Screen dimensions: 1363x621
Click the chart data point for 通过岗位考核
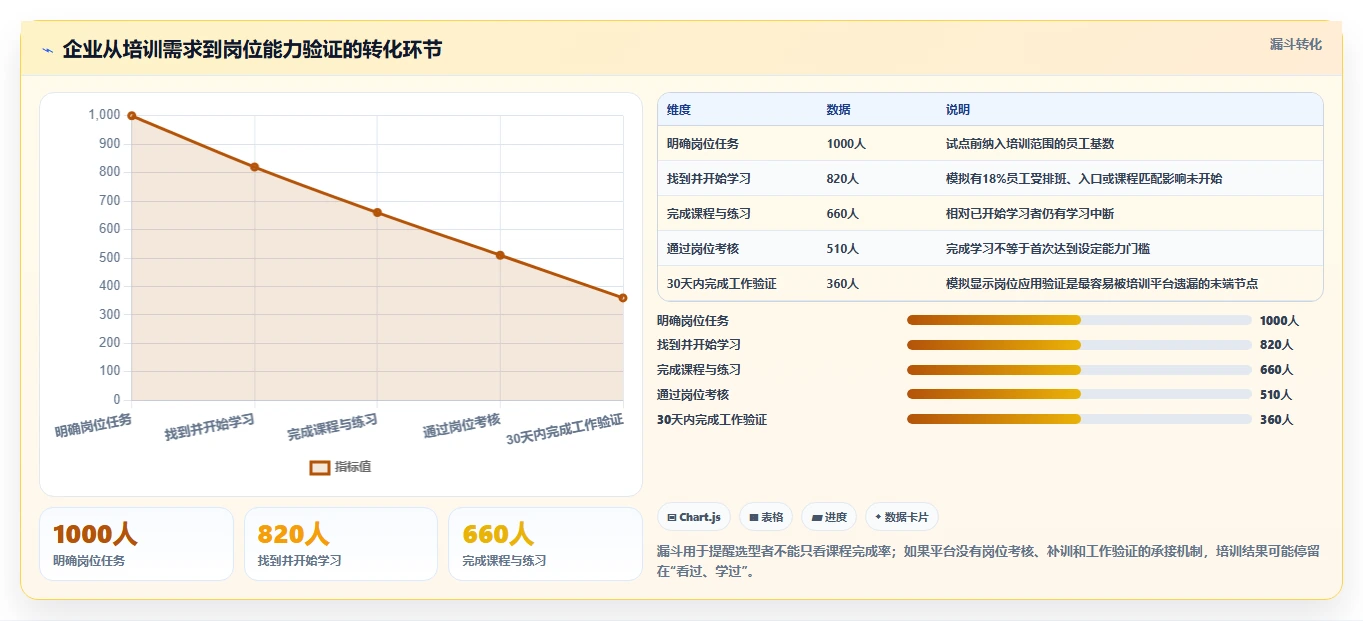click(500, 255)
